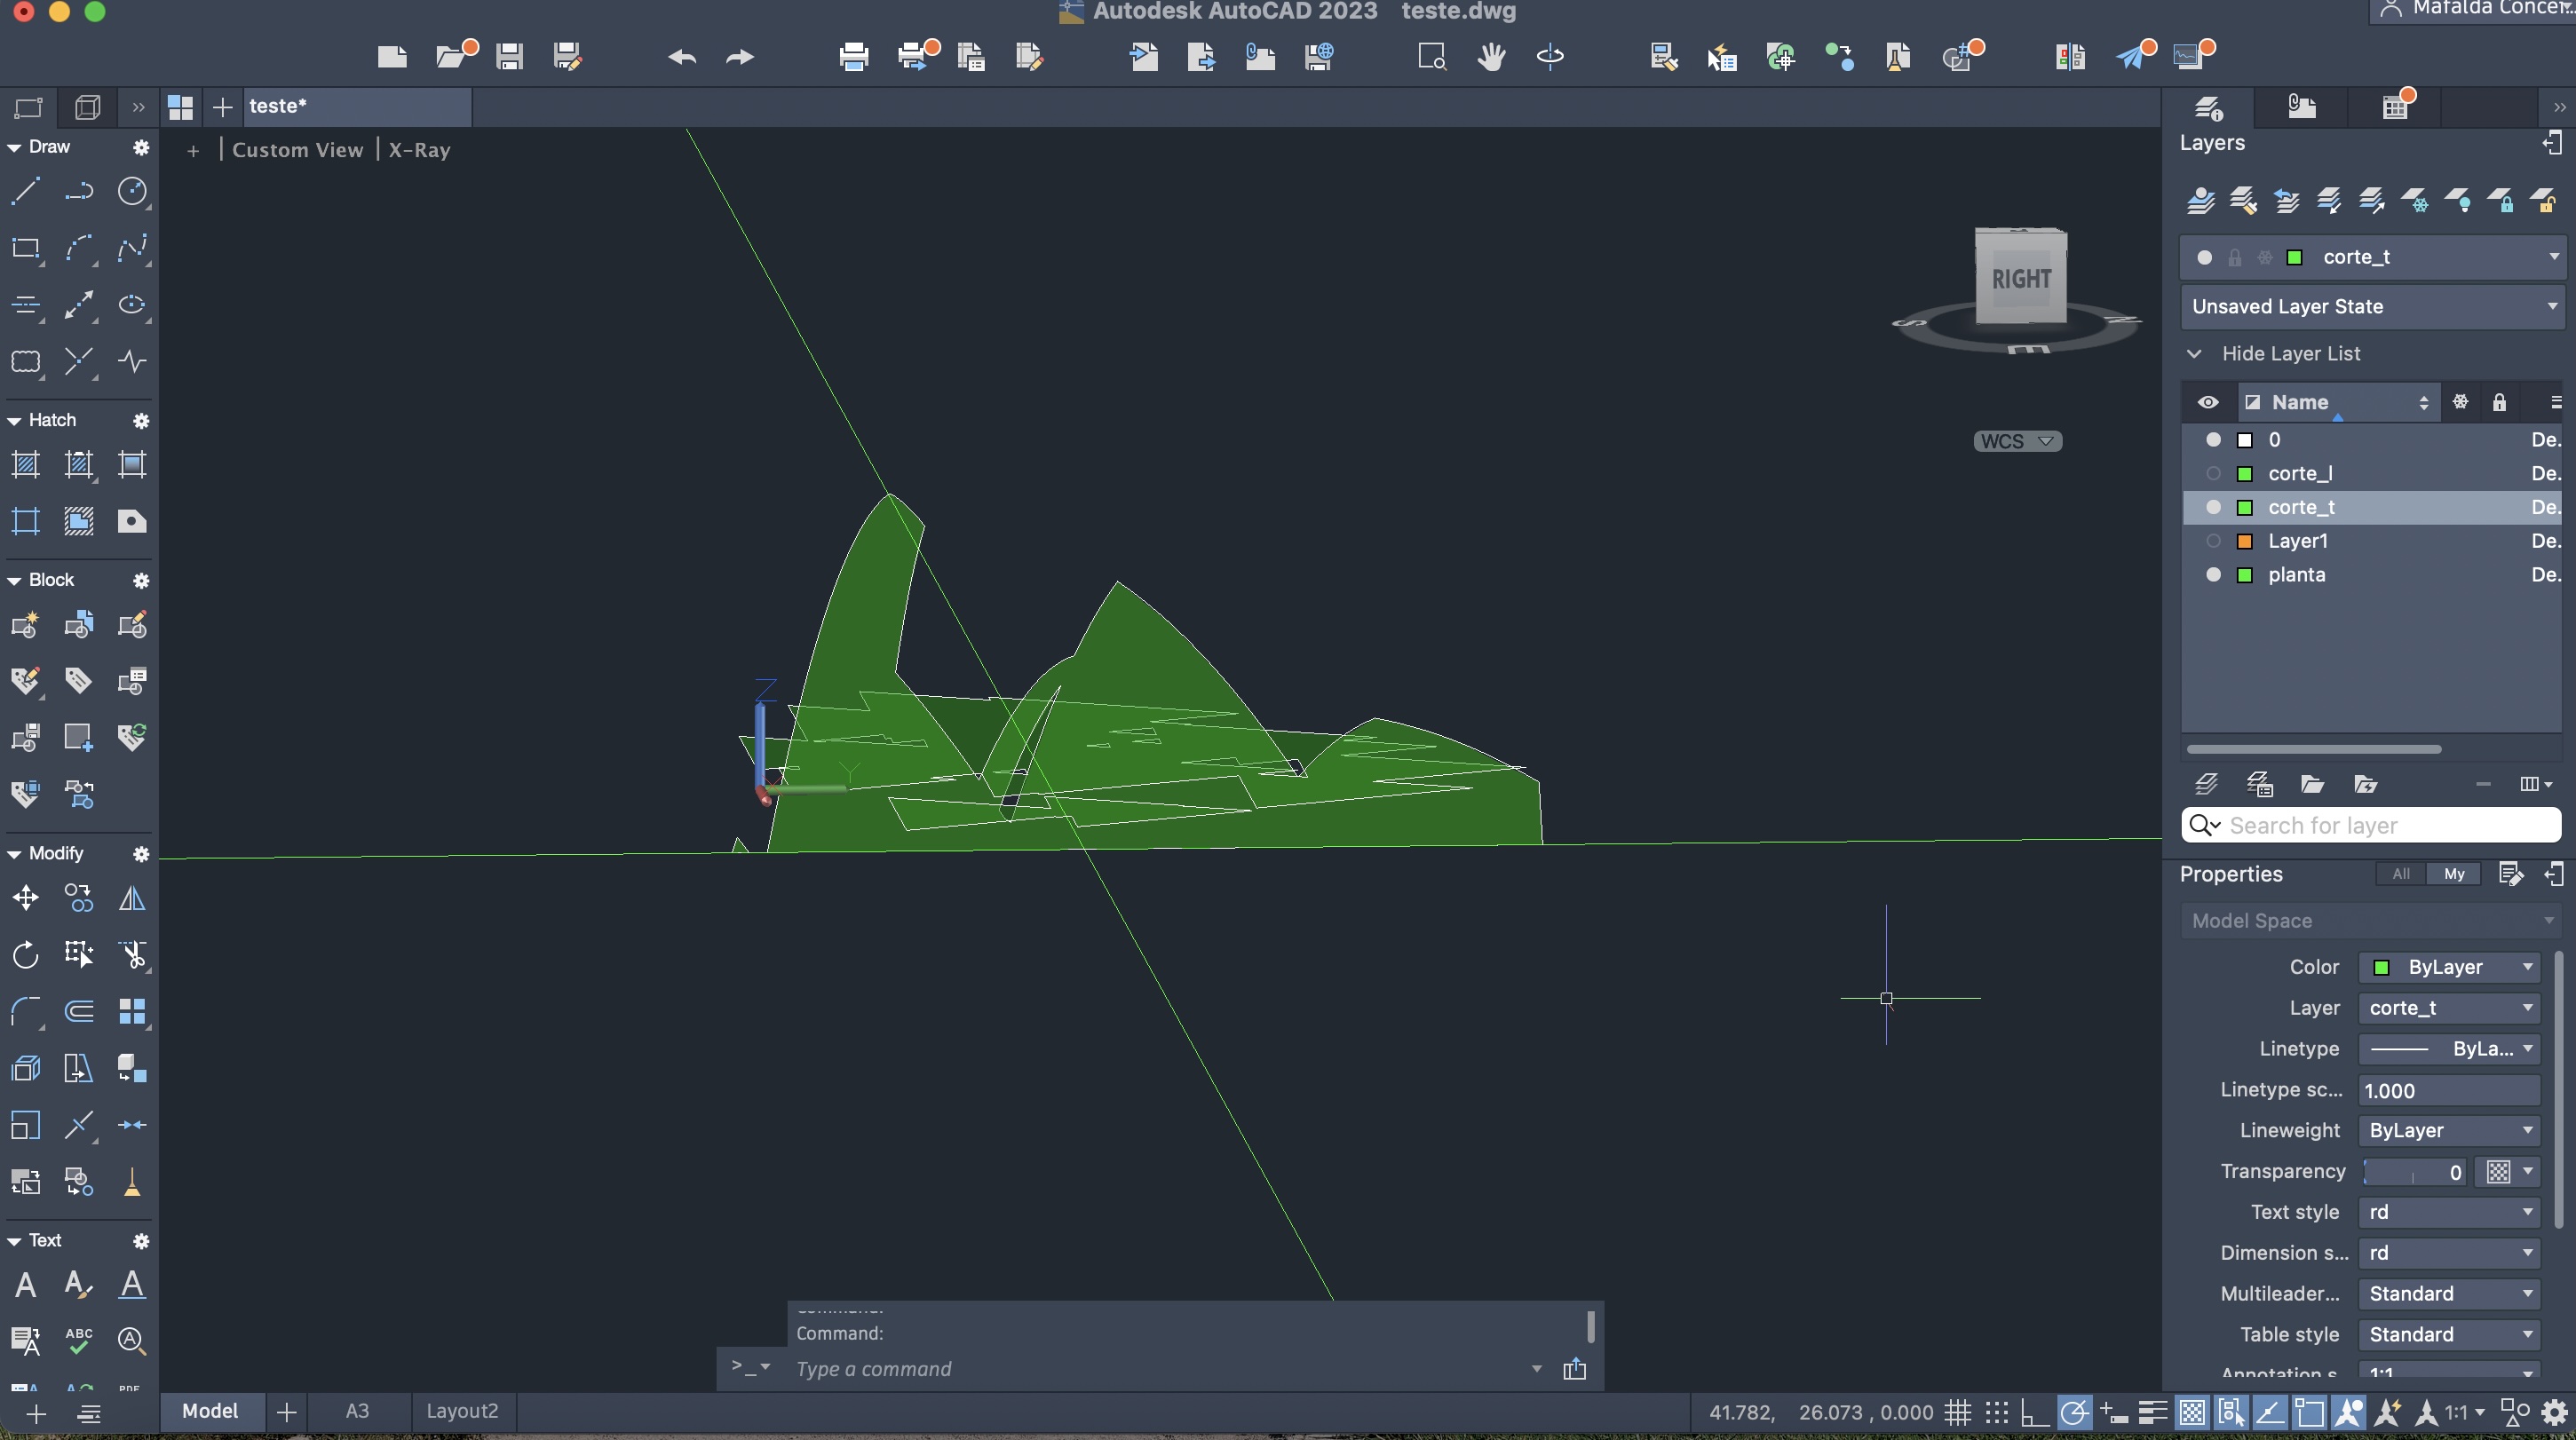Image resolution: width=2576 pixels, height=1440 pixels.
Task: Click the Move tool in Modify panel
Action: pyautogui.click(x=25, y=898)
